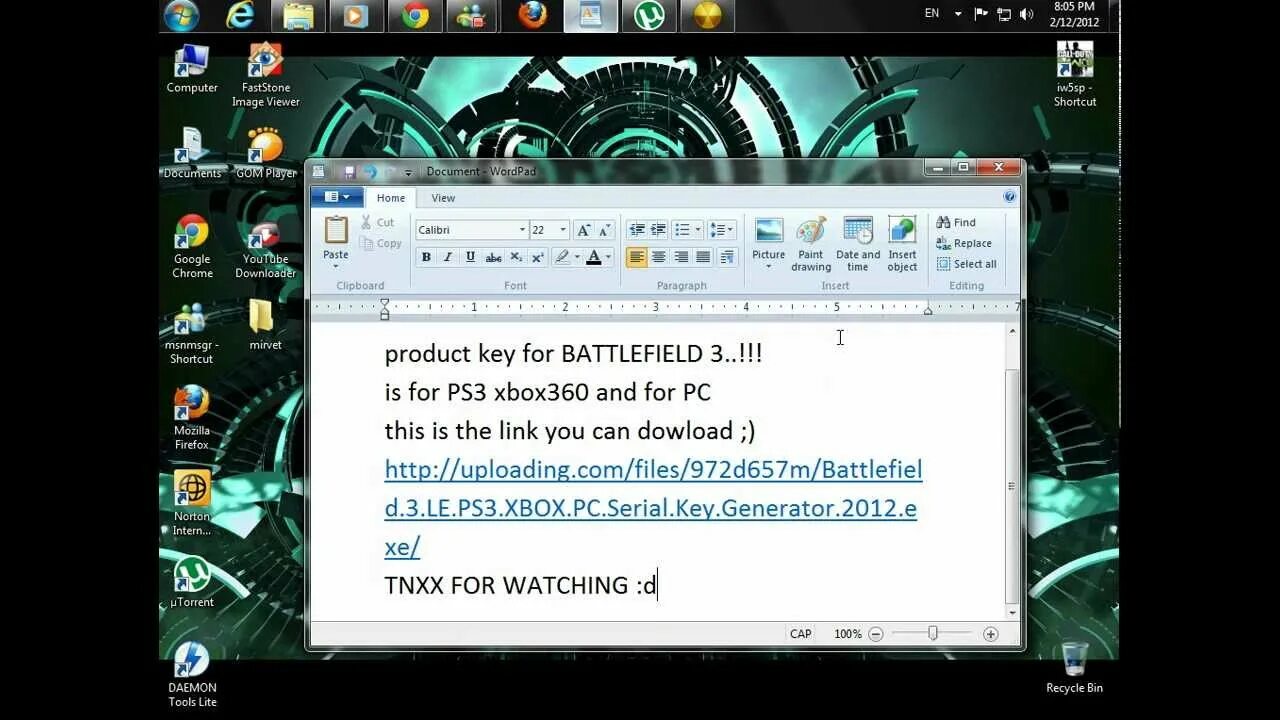This screenshot has width=1280, height=720.
Task: Align text right
Action: coord(681,257)
